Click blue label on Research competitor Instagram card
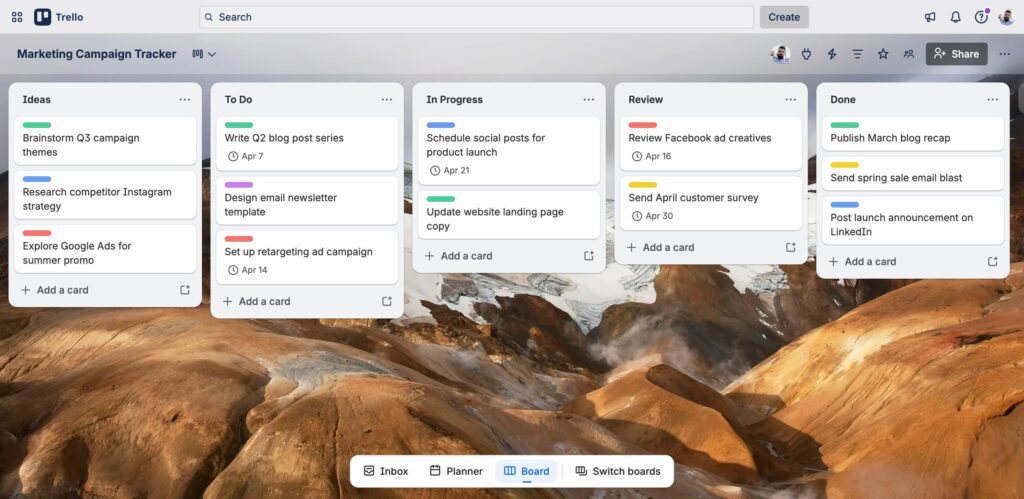Image resolution: width=1024 pixels, height=499 pixels. pos(37,179)
